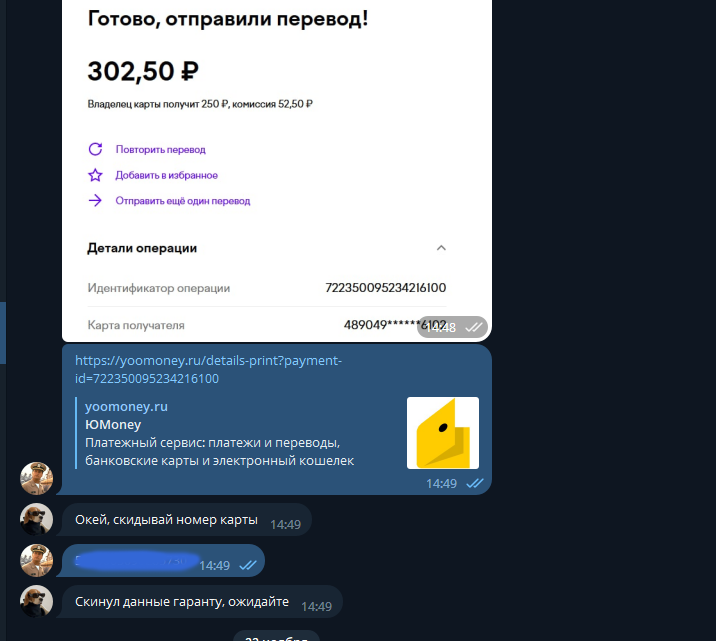Click the blurred card number message
The height and width of the screenshot is (641, 716).
pyautogui.click(x=163, y=561)
